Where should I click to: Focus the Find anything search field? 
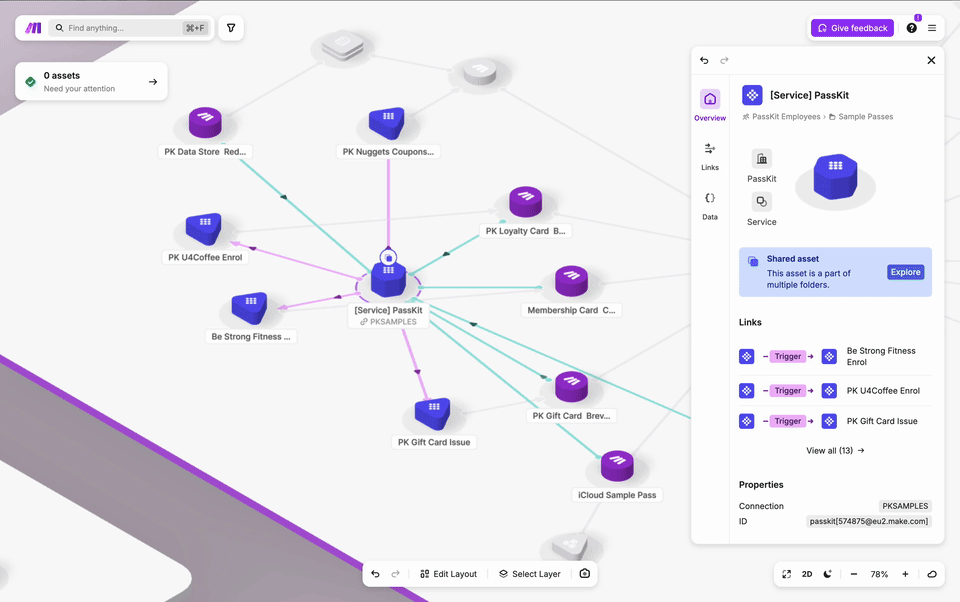(x=129, y=28)
